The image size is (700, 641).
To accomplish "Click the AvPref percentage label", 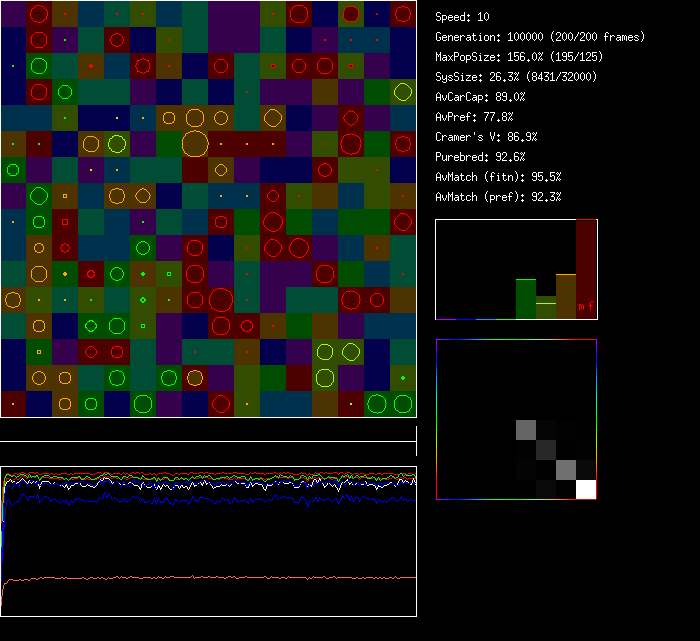I will click(x=474, y=117).
